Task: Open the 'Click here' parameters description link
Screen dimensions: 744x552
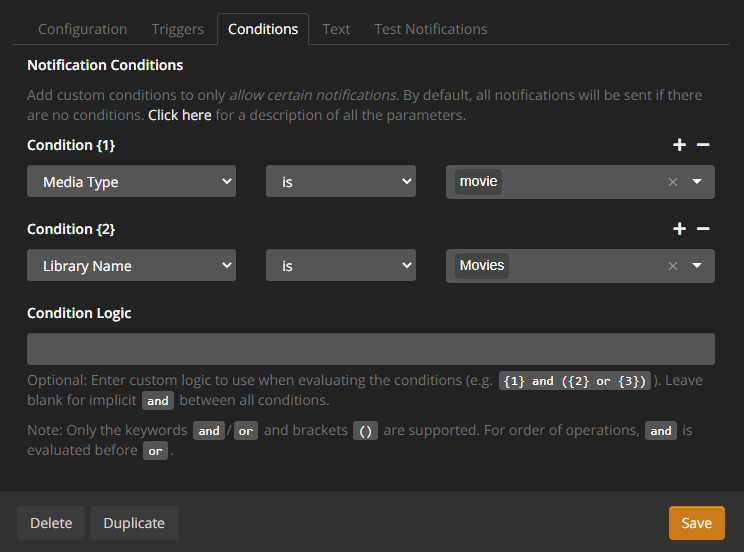Action: 179,115
